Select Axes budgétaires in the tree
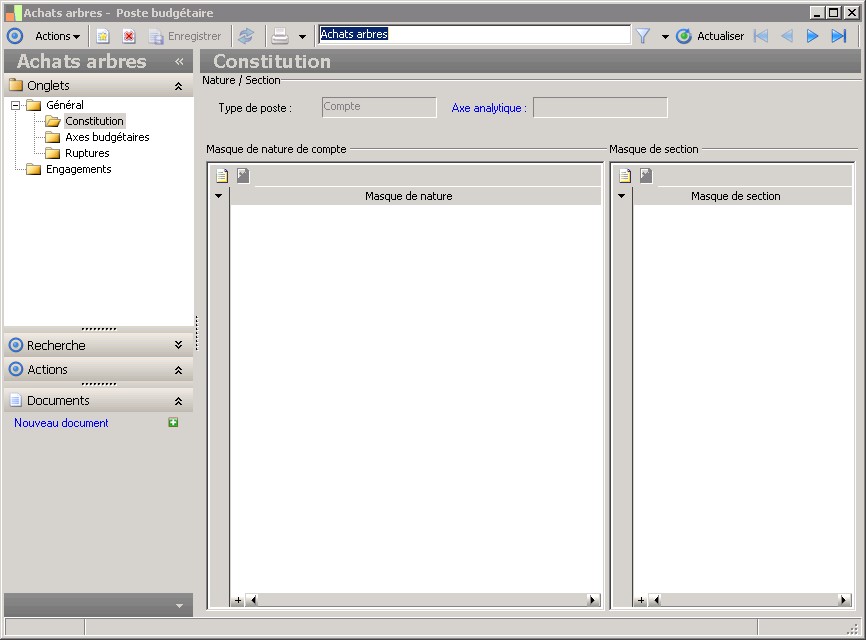 pos(107,137)
